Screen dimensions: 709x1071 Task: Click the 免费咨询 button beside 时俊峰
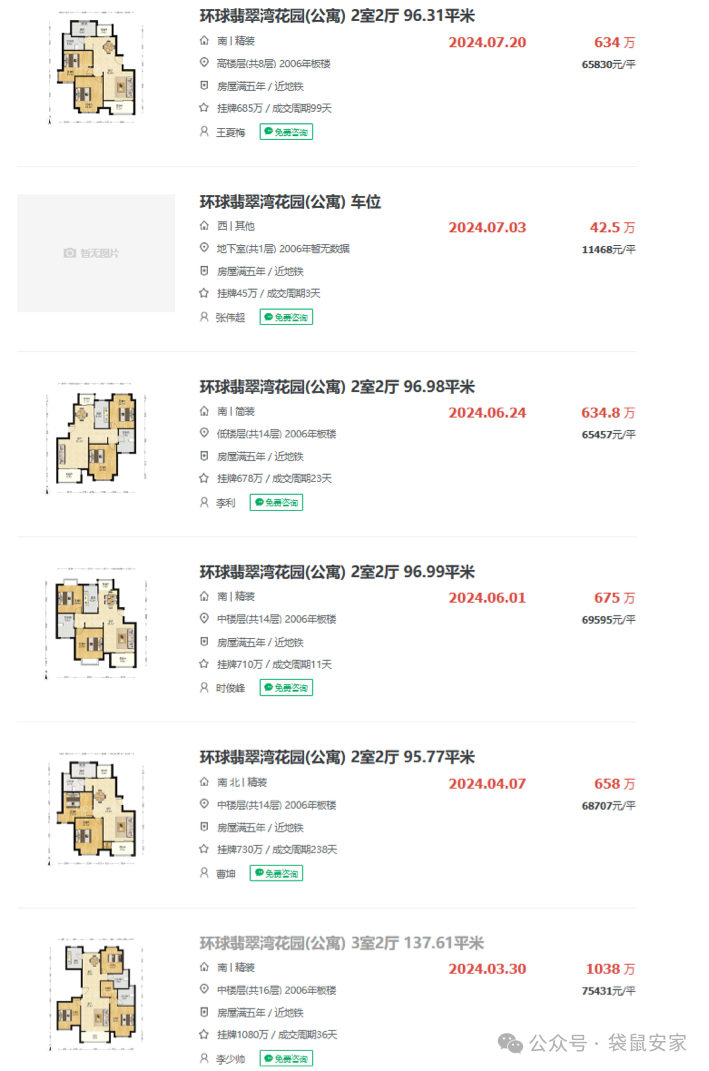coord(286,688)
